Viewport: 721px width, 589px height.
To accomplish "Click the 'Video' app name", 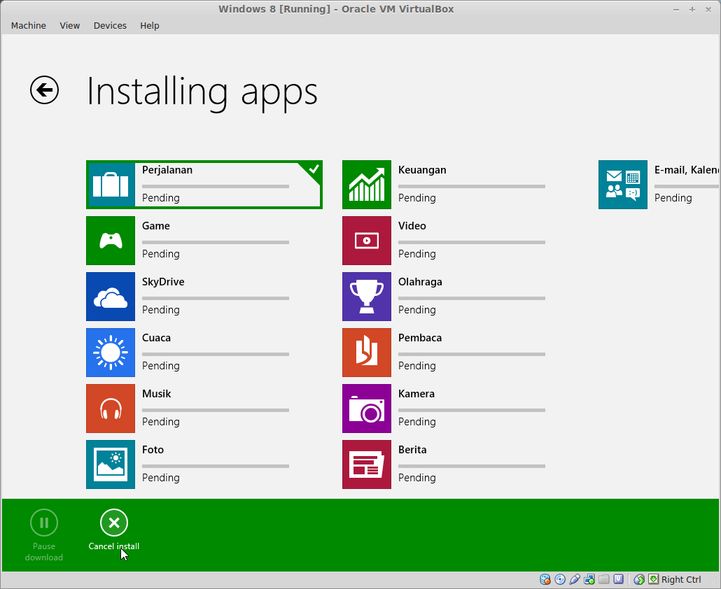I will click(x=412, y=226).
